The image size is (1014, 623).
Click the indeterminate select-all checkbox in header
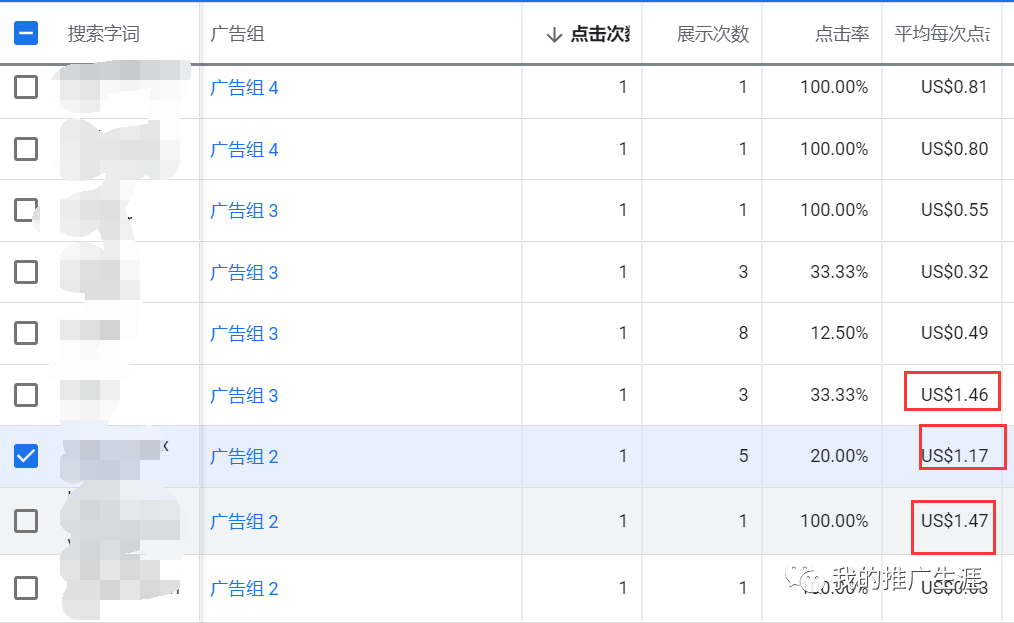[26, 32]
